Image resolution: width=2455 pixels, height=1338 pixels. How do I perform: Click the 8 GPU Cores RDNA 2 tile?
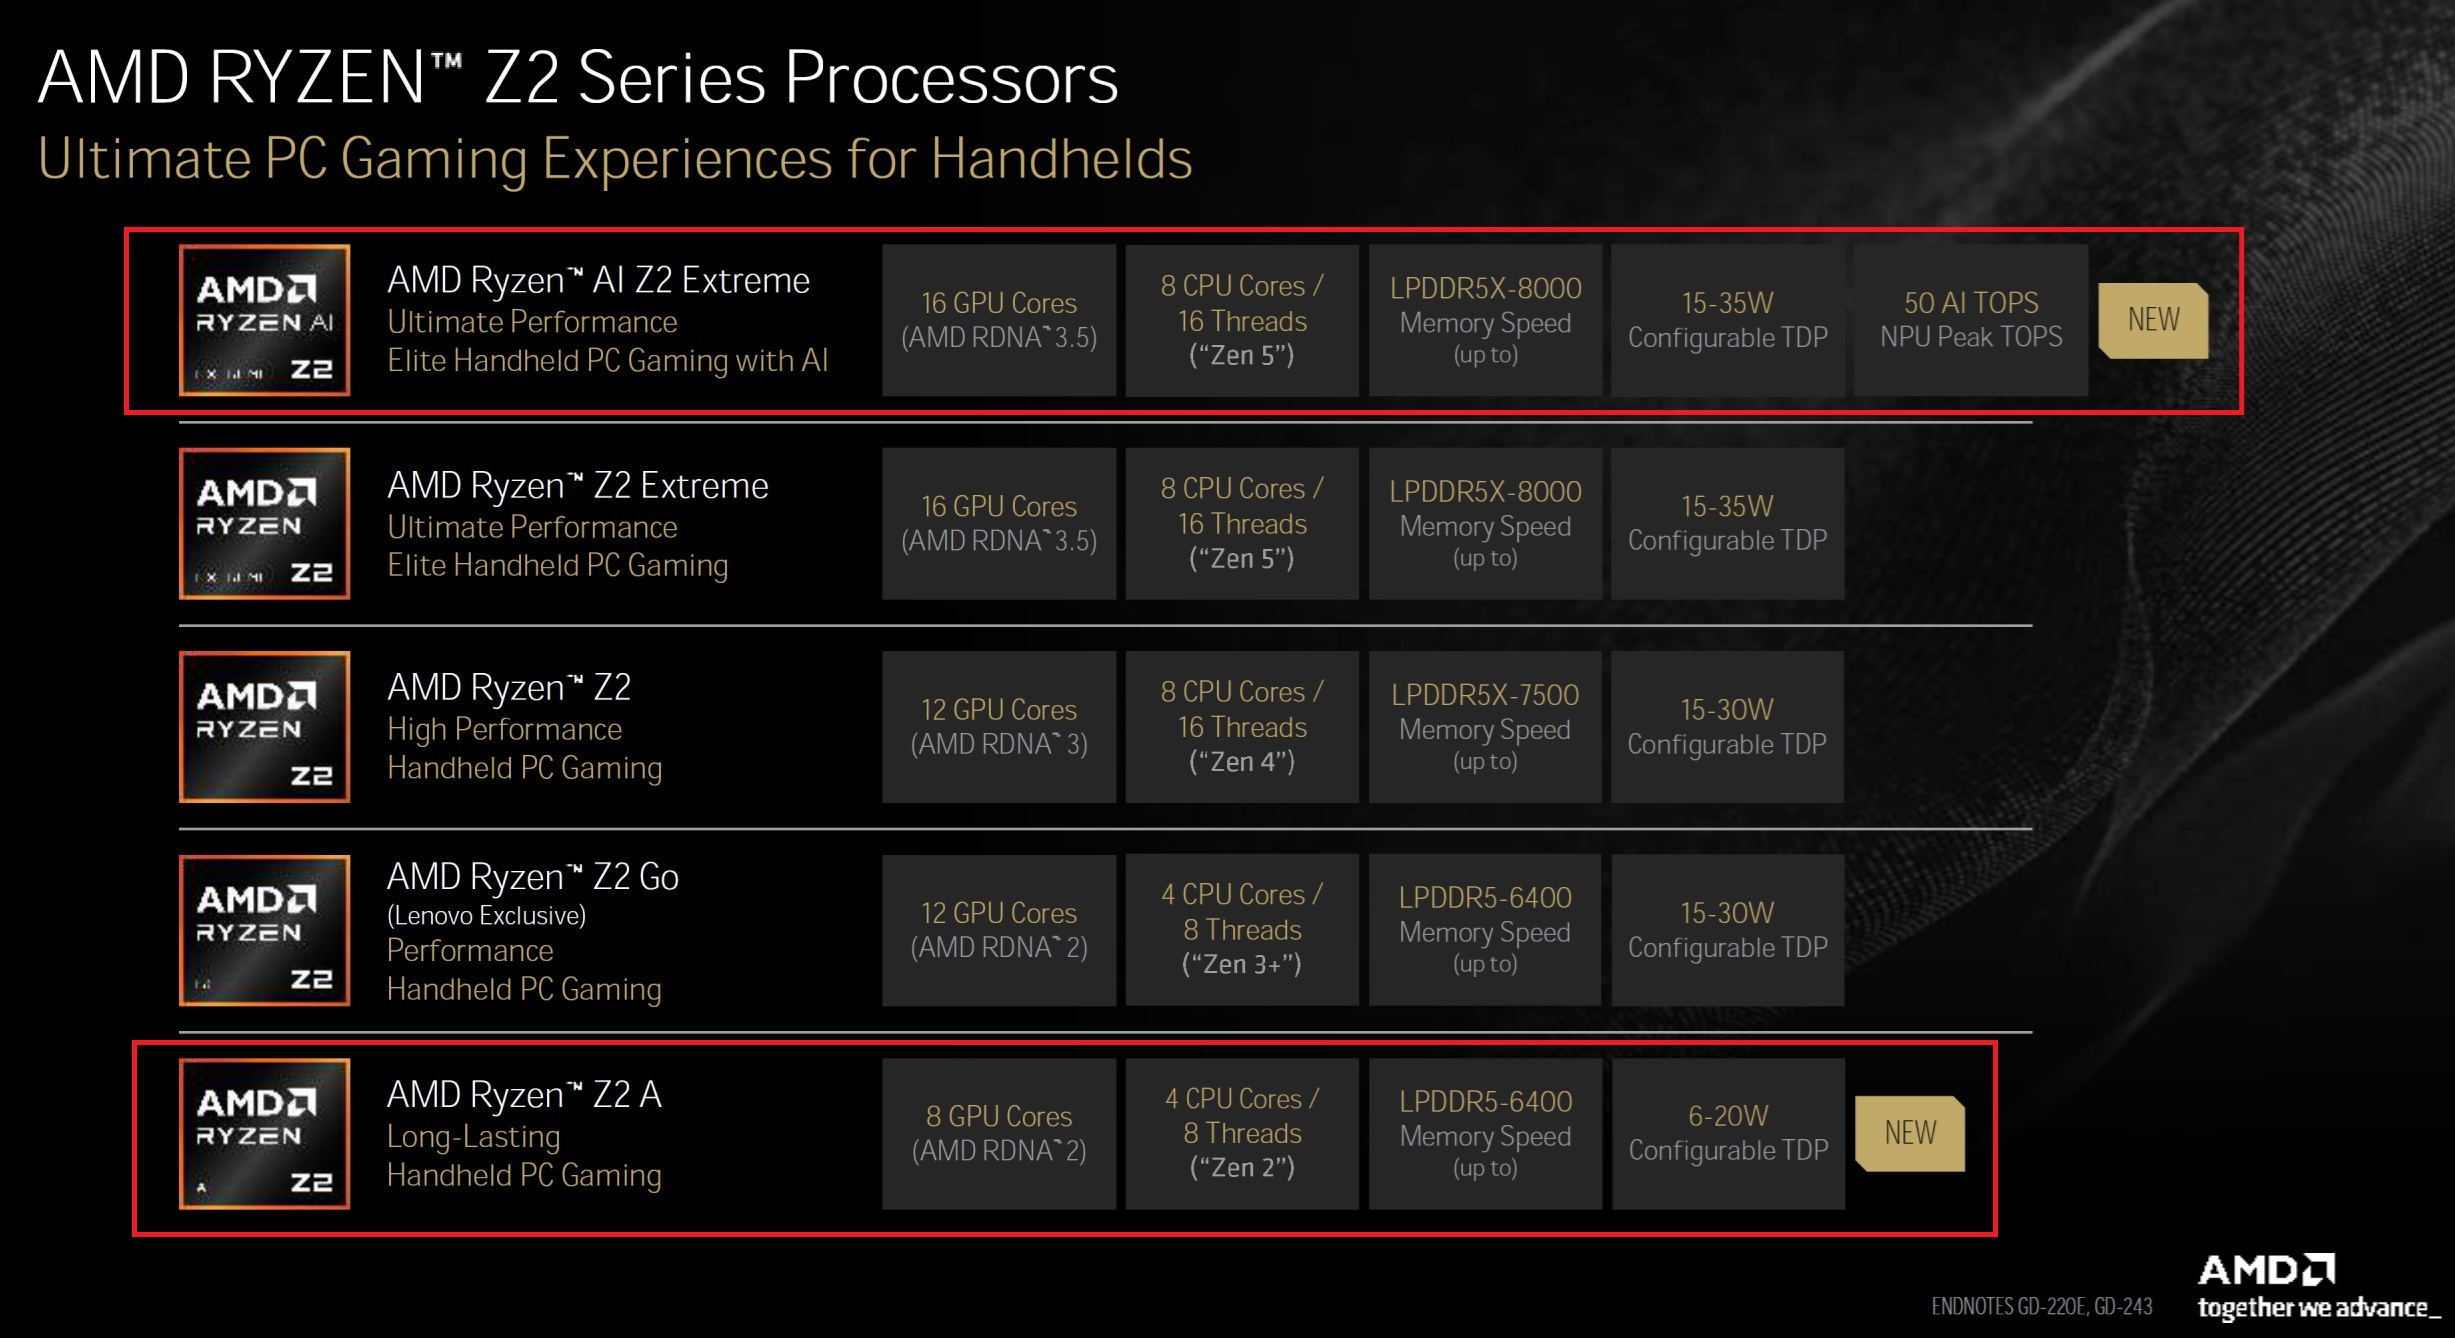point(999,1133)
